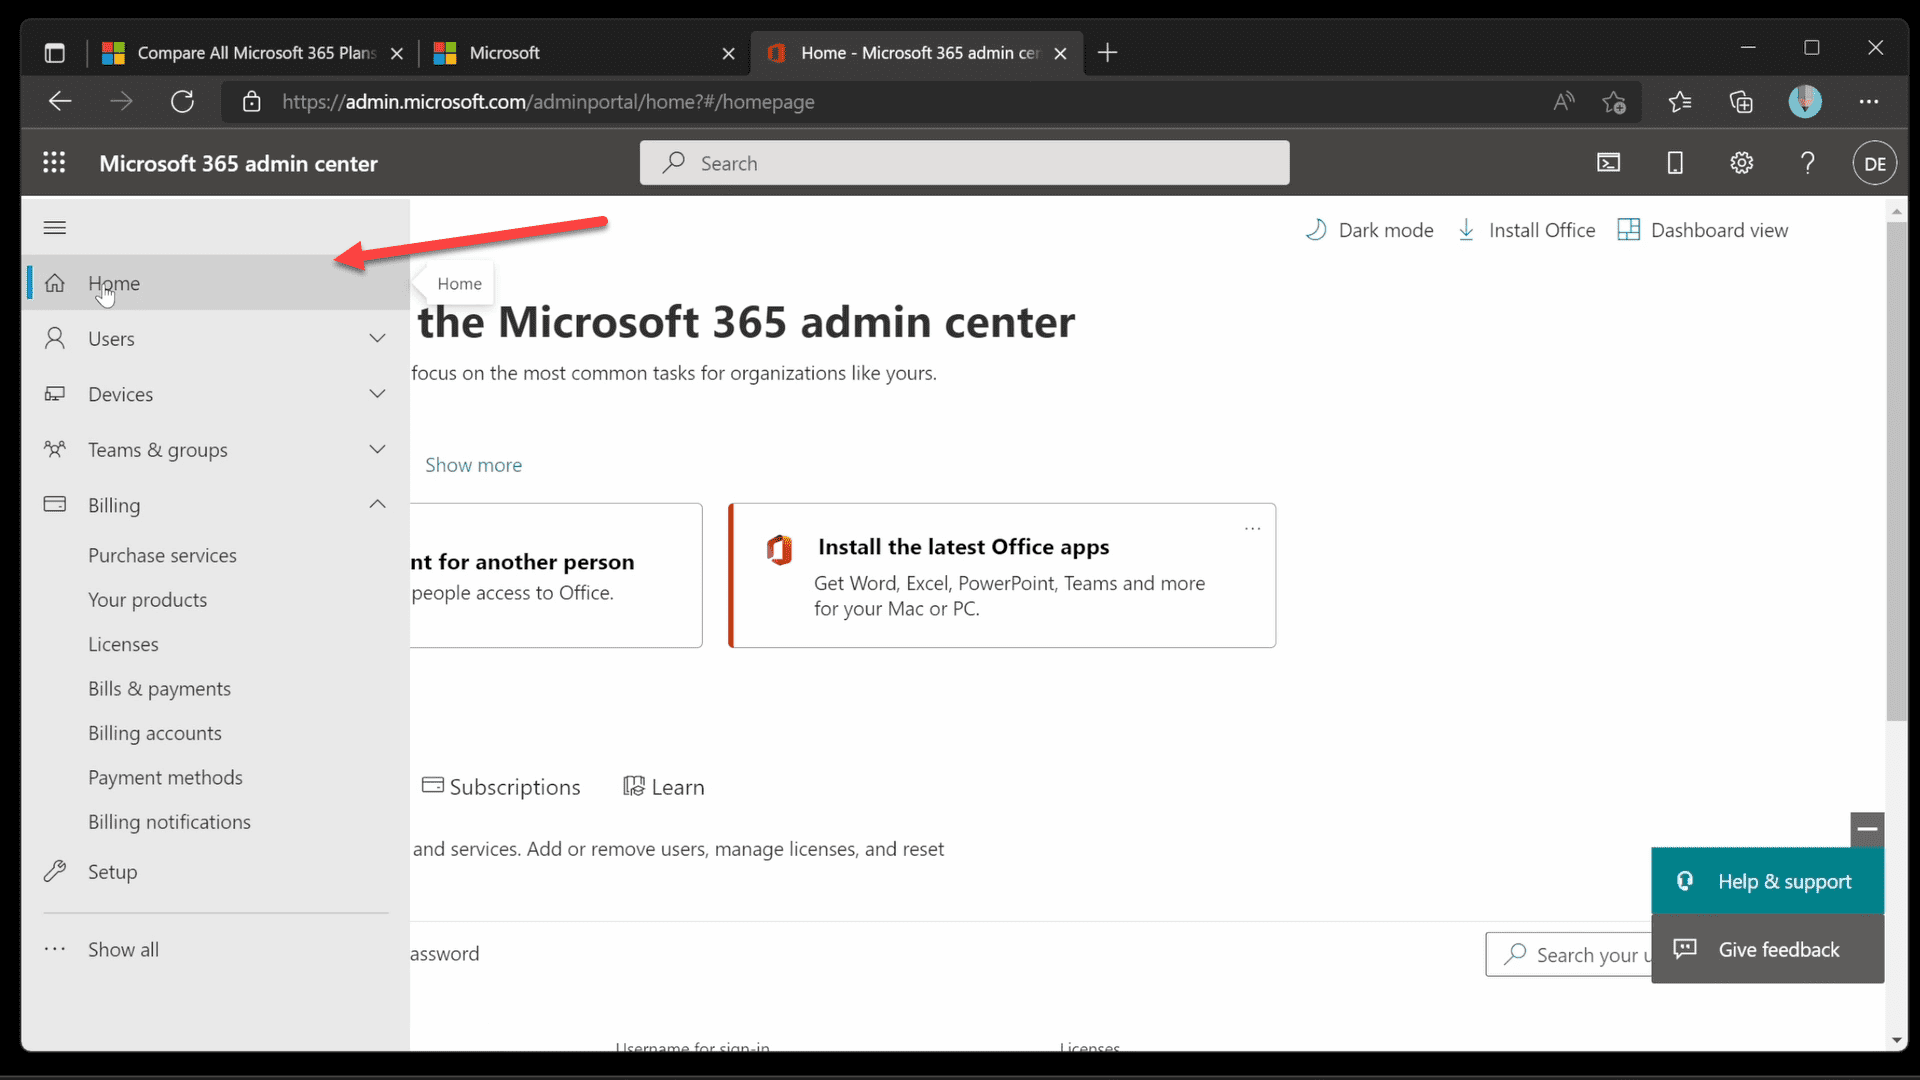Open the Learn tab
The height and width of the screenshot is (1080, 1920).
click(664, 787)
